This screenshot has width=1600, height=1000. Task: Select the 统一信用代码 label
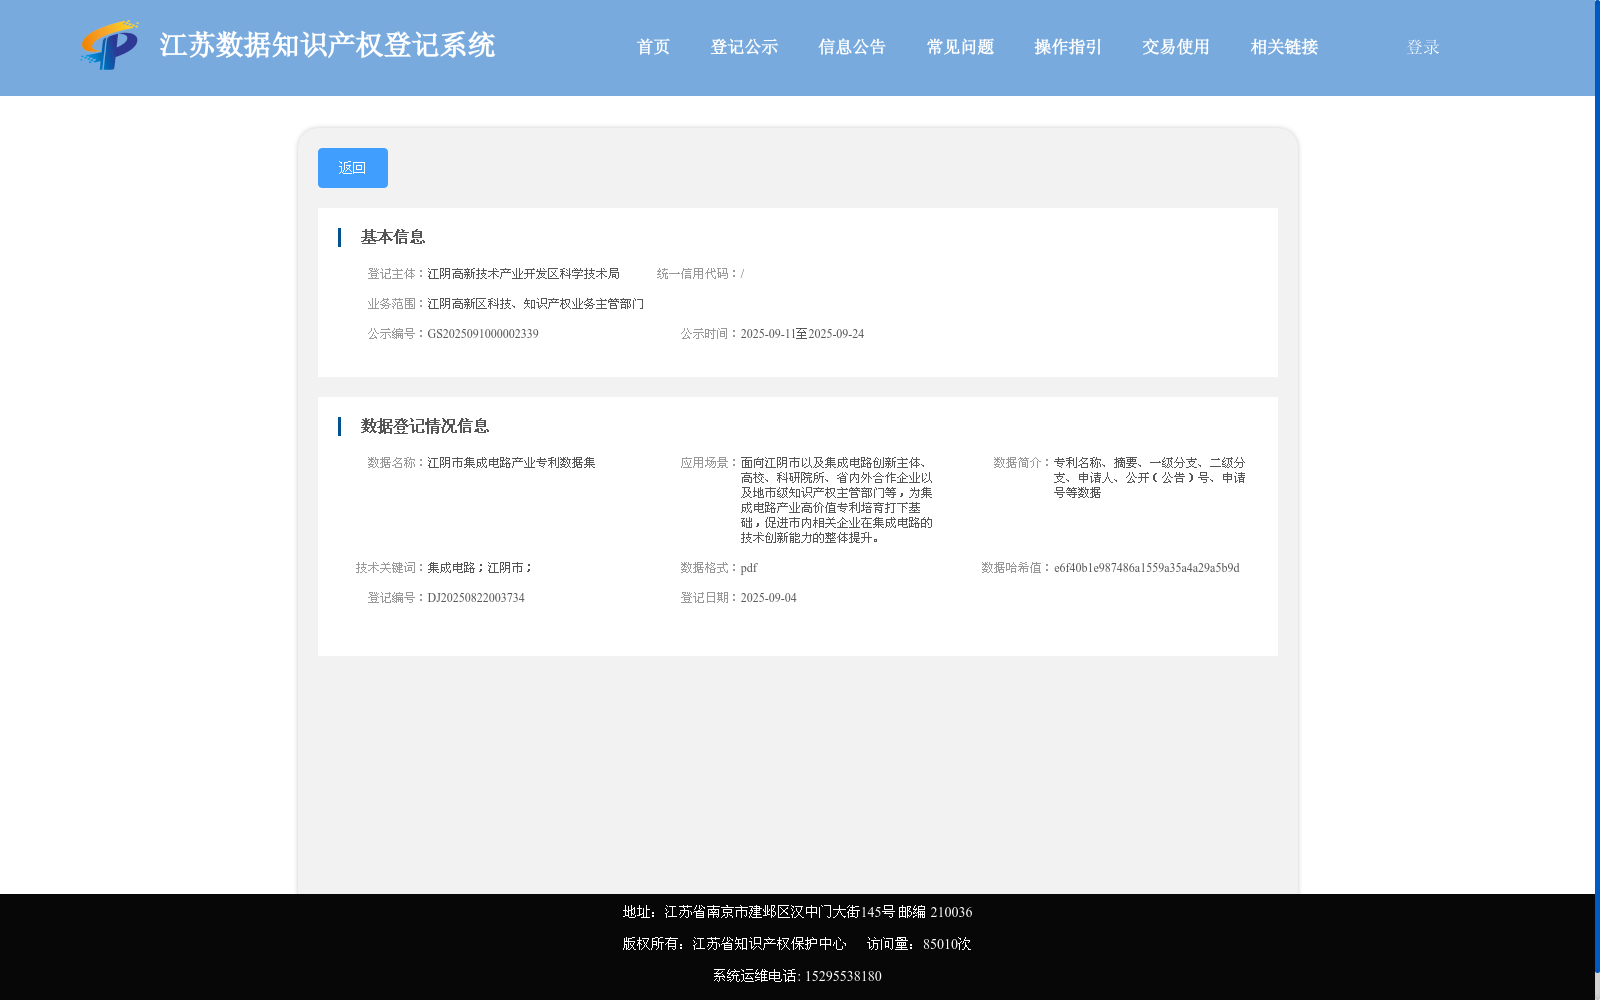pyautogui.click(x=697, y=274)
